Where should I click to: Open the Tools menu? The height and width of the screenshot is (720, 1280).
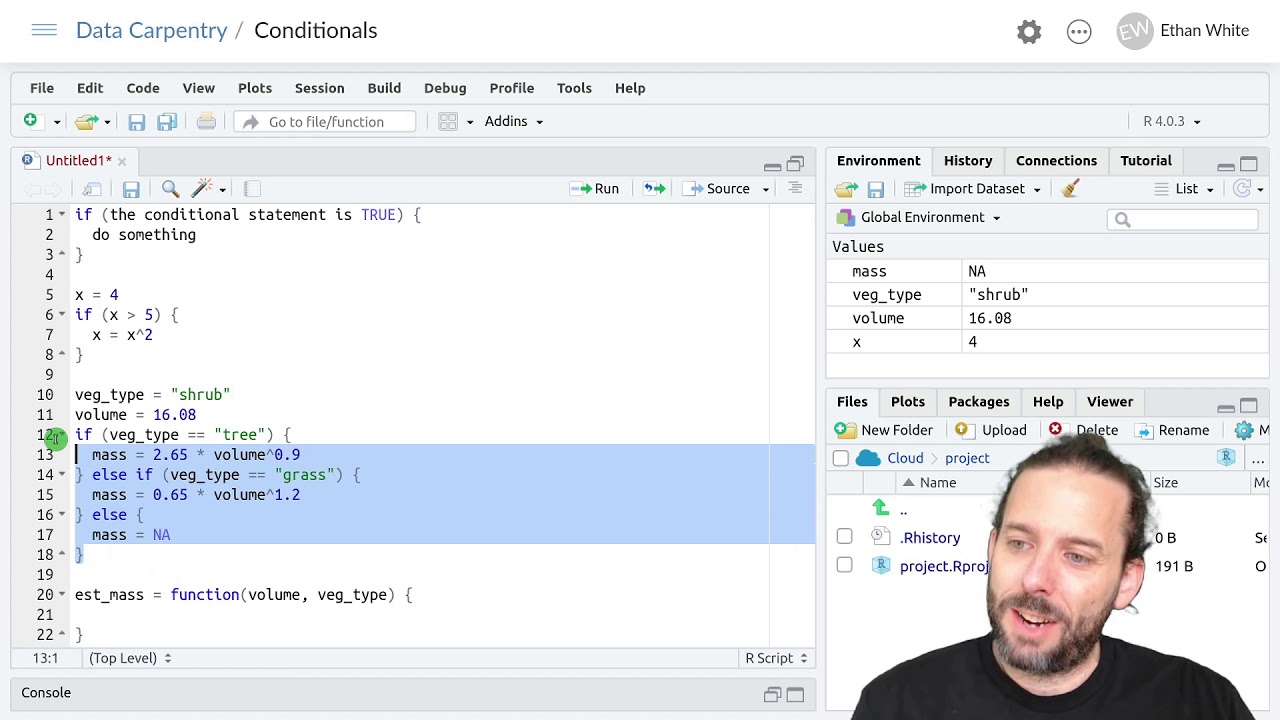click(574, 88)
